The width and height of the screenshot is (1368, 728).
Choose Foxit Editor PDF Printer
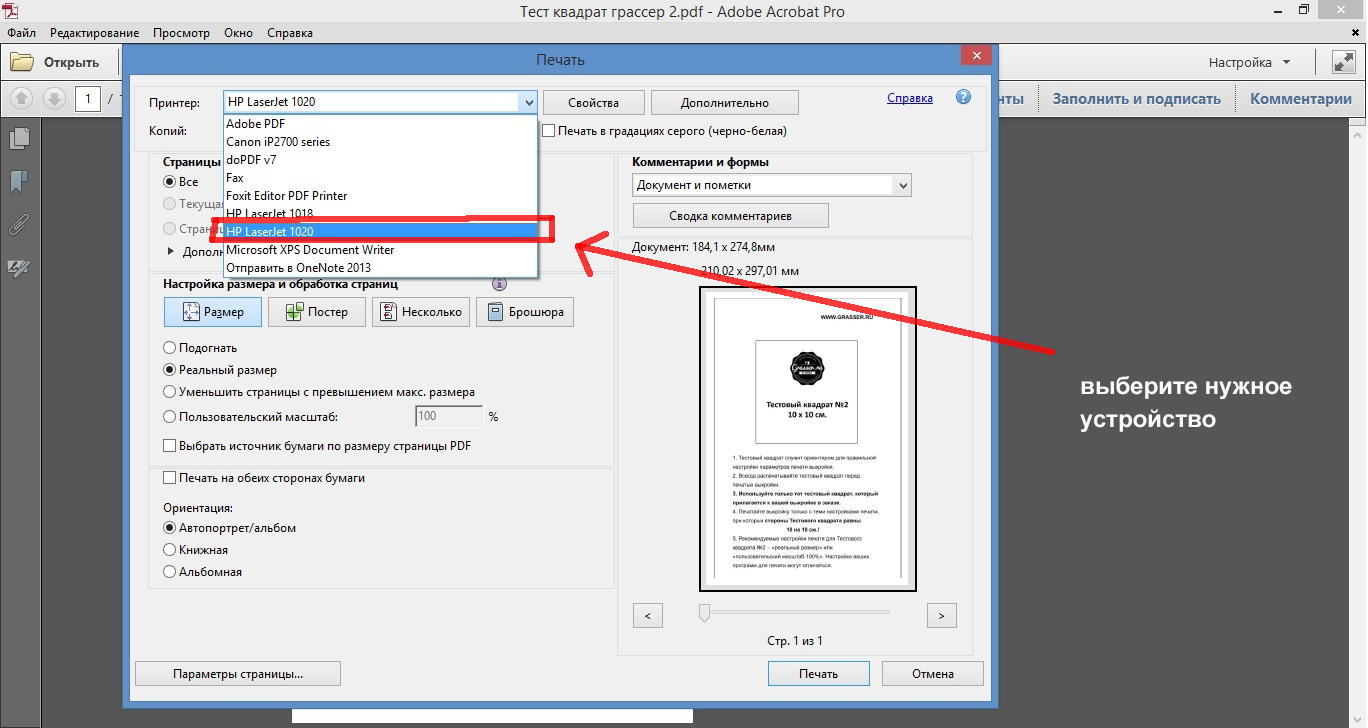(381, 196)
